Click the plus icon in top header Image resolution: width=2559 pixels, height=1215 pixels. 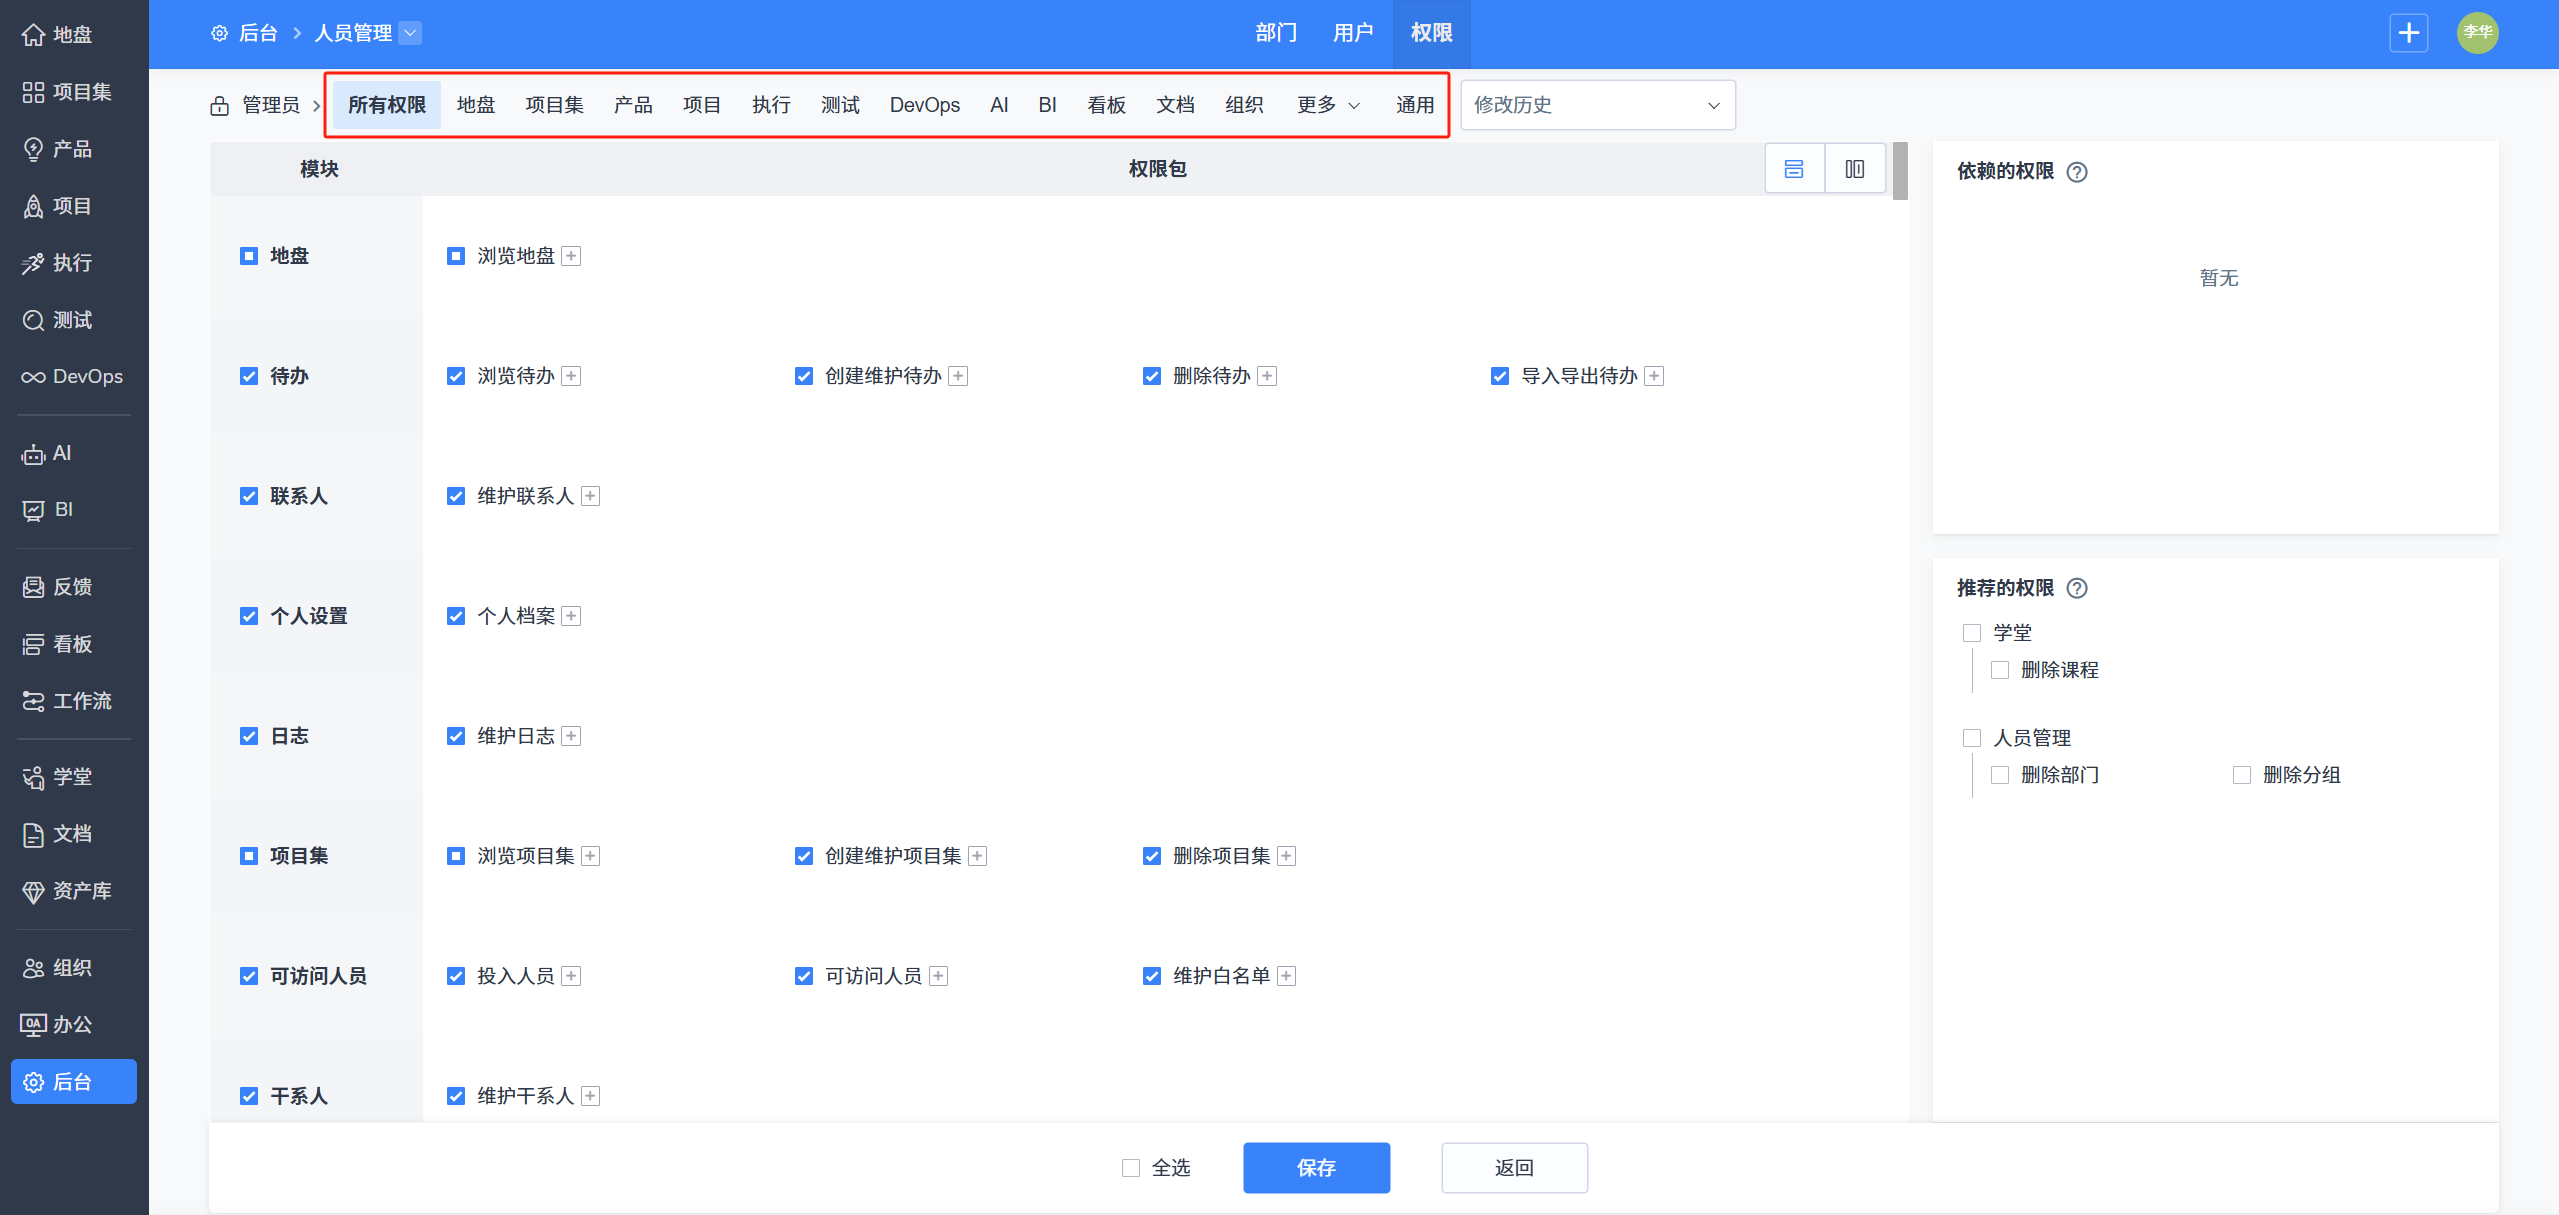click(x=2408, y=33)
